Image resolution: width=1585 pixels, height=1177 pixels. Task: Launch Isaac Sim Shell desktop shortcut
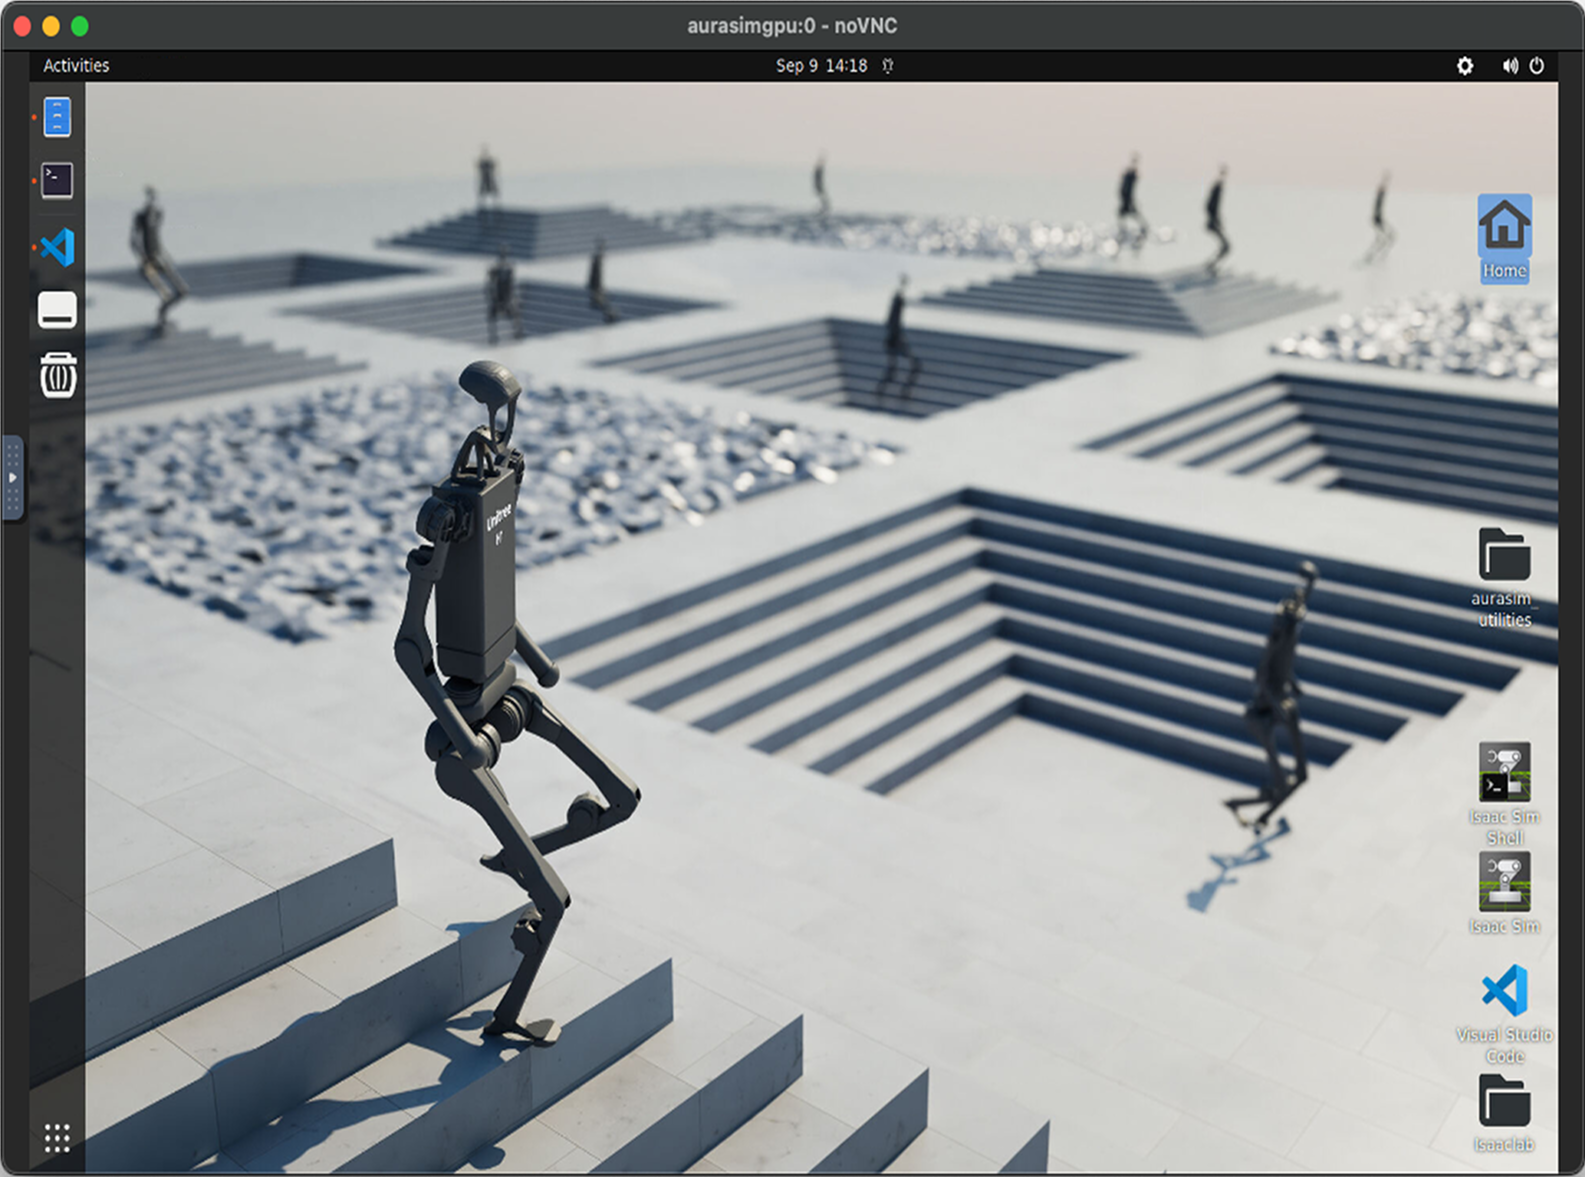coord(1504,794)
